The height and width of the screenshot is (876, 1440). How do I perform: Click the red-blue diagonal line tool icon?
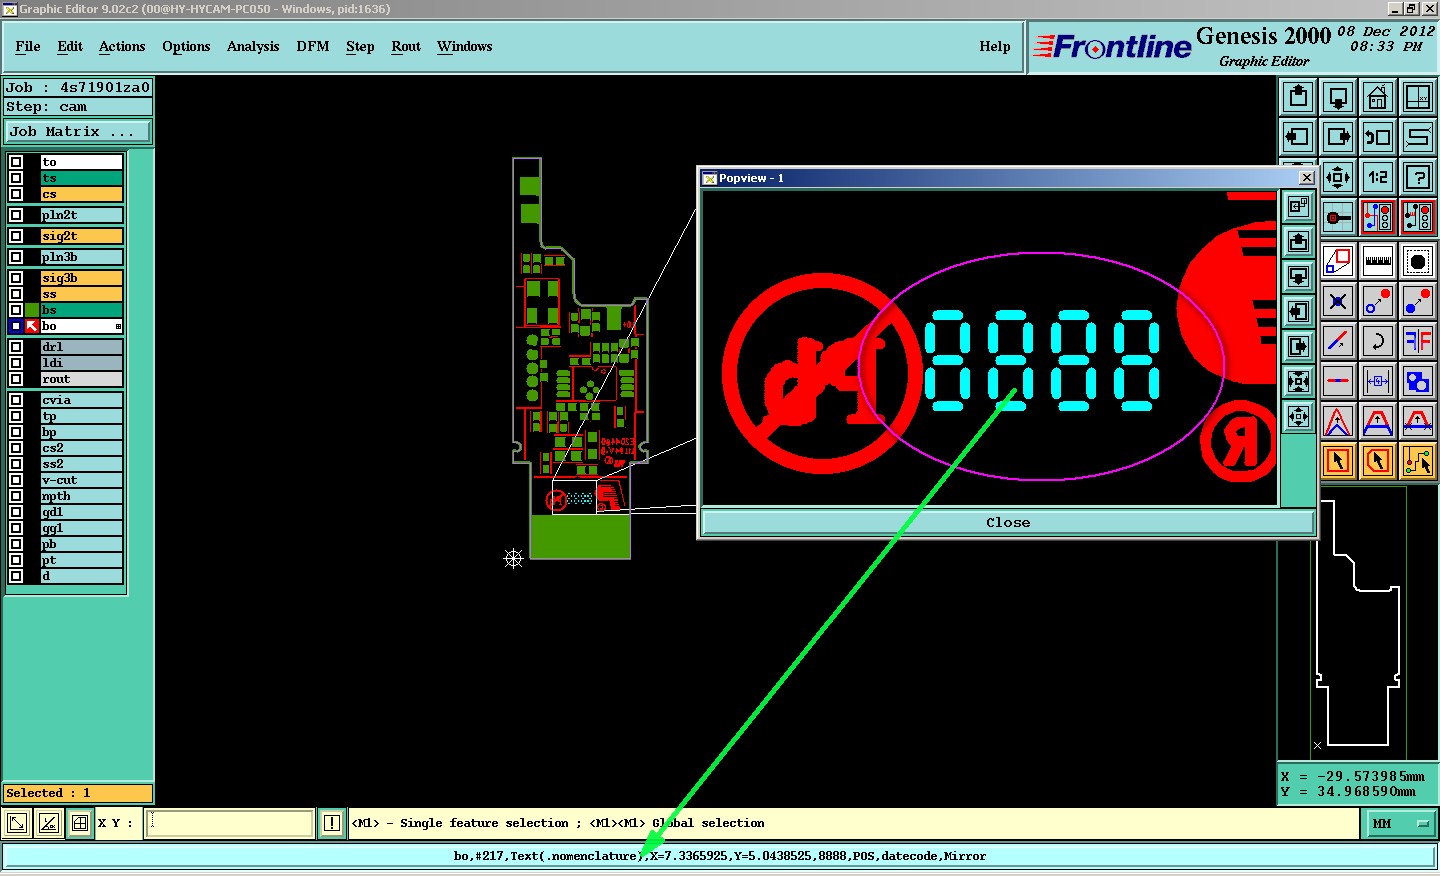tap(1338, 341)
